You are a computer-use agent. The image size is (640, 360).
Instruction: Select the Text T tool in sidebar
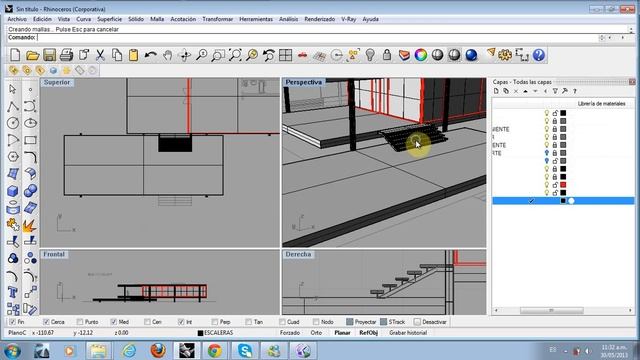coord(13,292)
